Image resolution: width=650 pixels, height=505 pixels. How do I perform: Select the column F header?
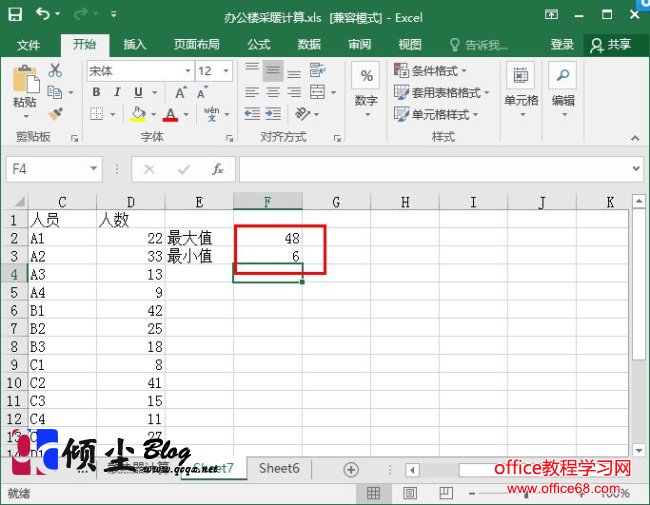click(x=268, y=202)
